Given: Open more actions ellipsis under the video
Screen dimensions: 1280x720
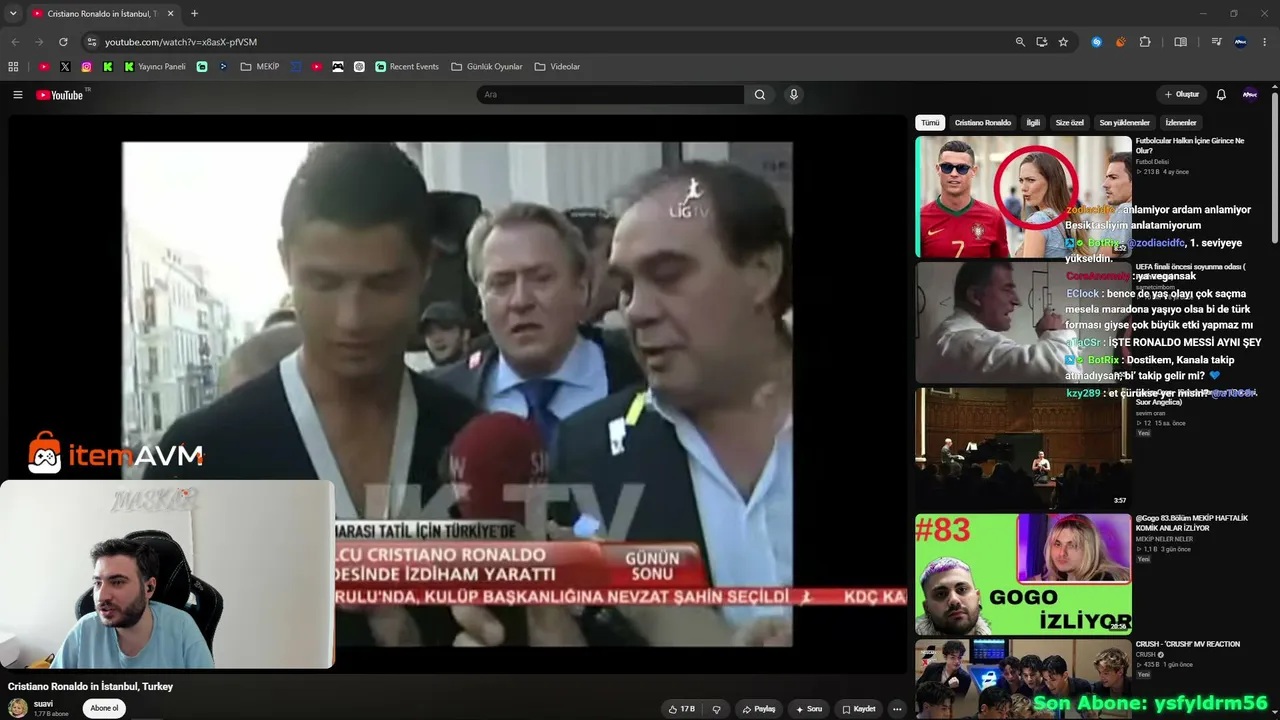Looking at the screenshot, I should (897, 709).
